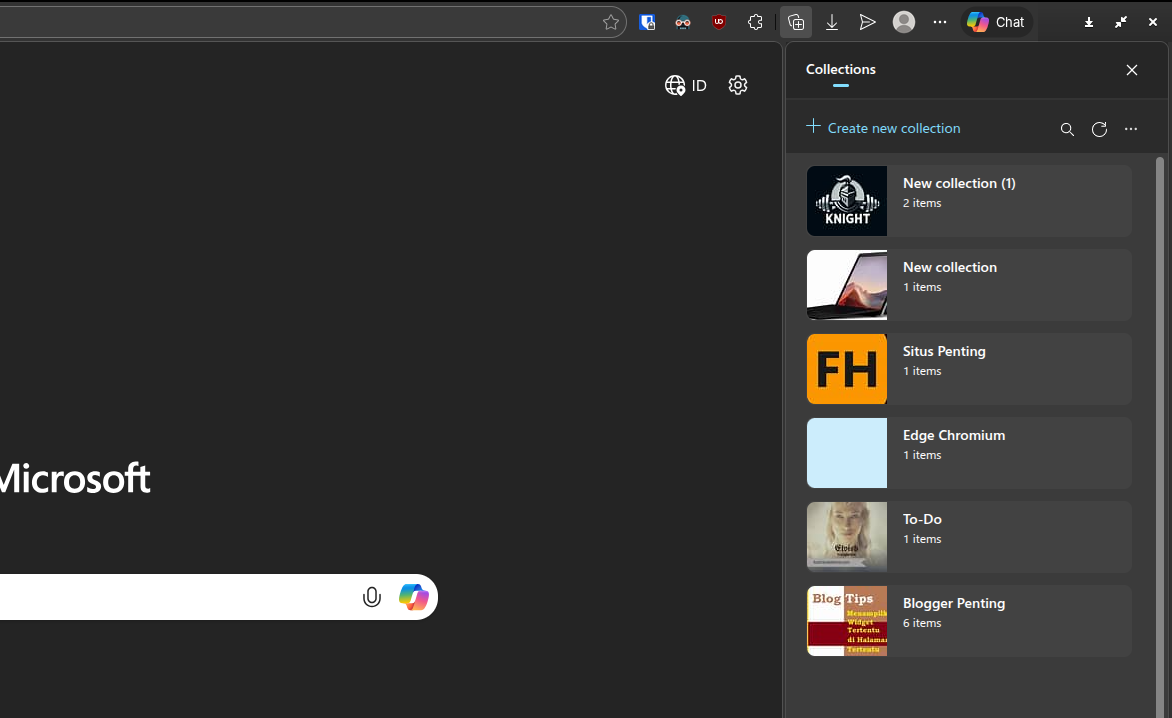Open the Bitwarden extension icon

point(647,22)
